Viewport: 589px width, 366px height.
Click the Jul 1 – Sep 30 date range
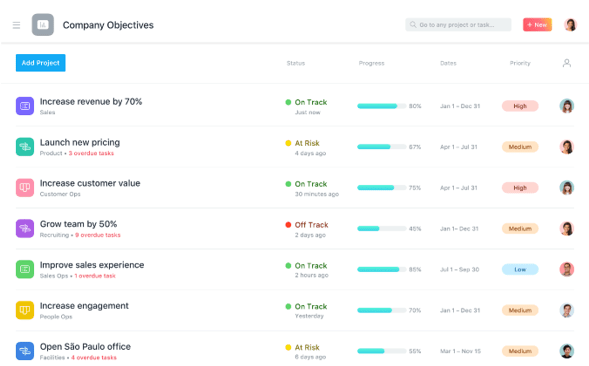pyautogui.click(x=460, y=269)
